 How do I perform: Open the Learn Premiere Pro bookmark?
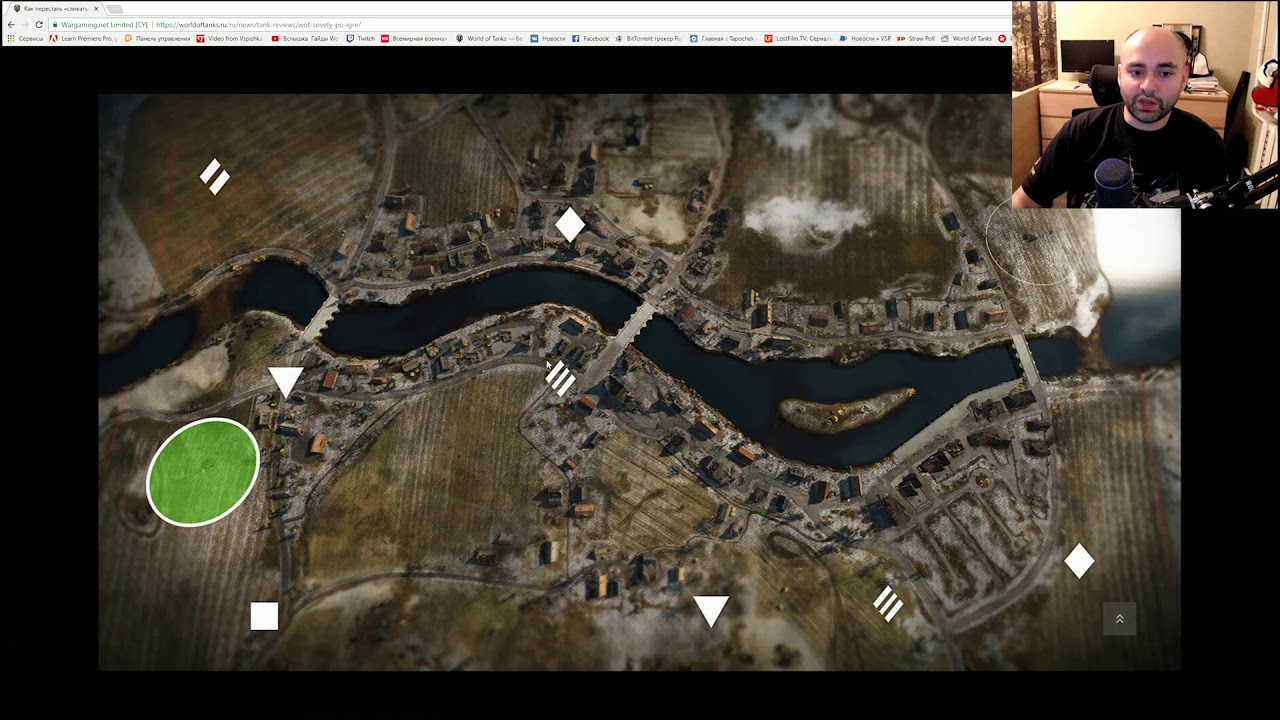tap(83, 38)
